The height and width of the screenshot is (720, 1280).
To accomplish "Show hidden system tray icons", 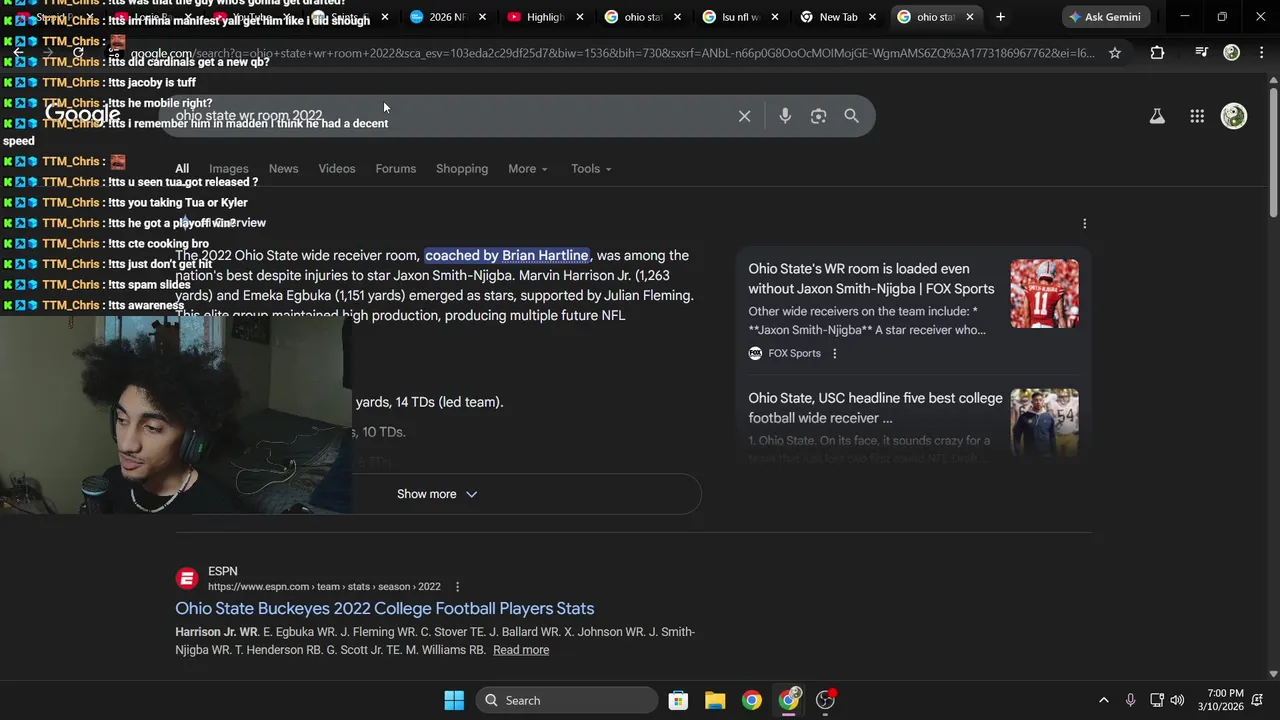I will click(x=1103, y=700).
